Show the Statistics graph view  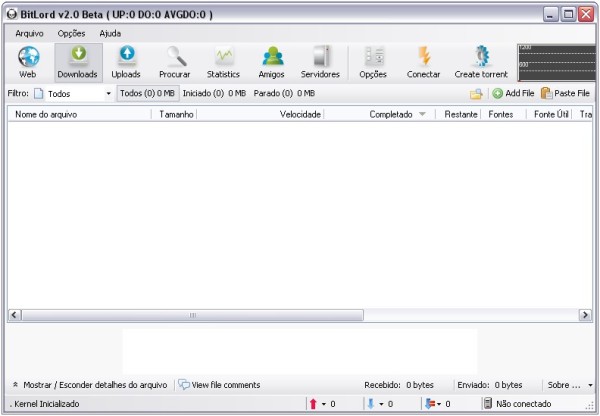coord(223,62)
